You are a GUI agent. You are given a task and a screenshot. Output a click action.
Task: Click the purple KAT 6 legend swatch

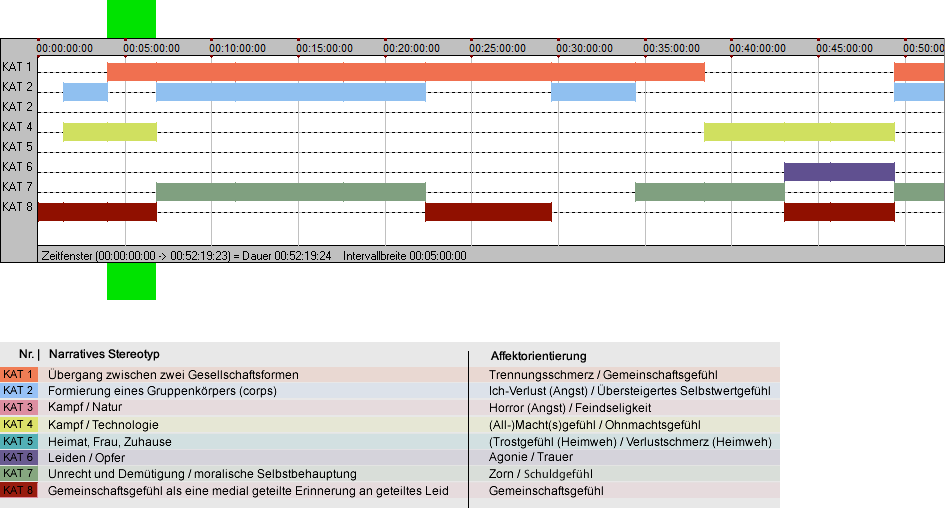coord(19,457)
